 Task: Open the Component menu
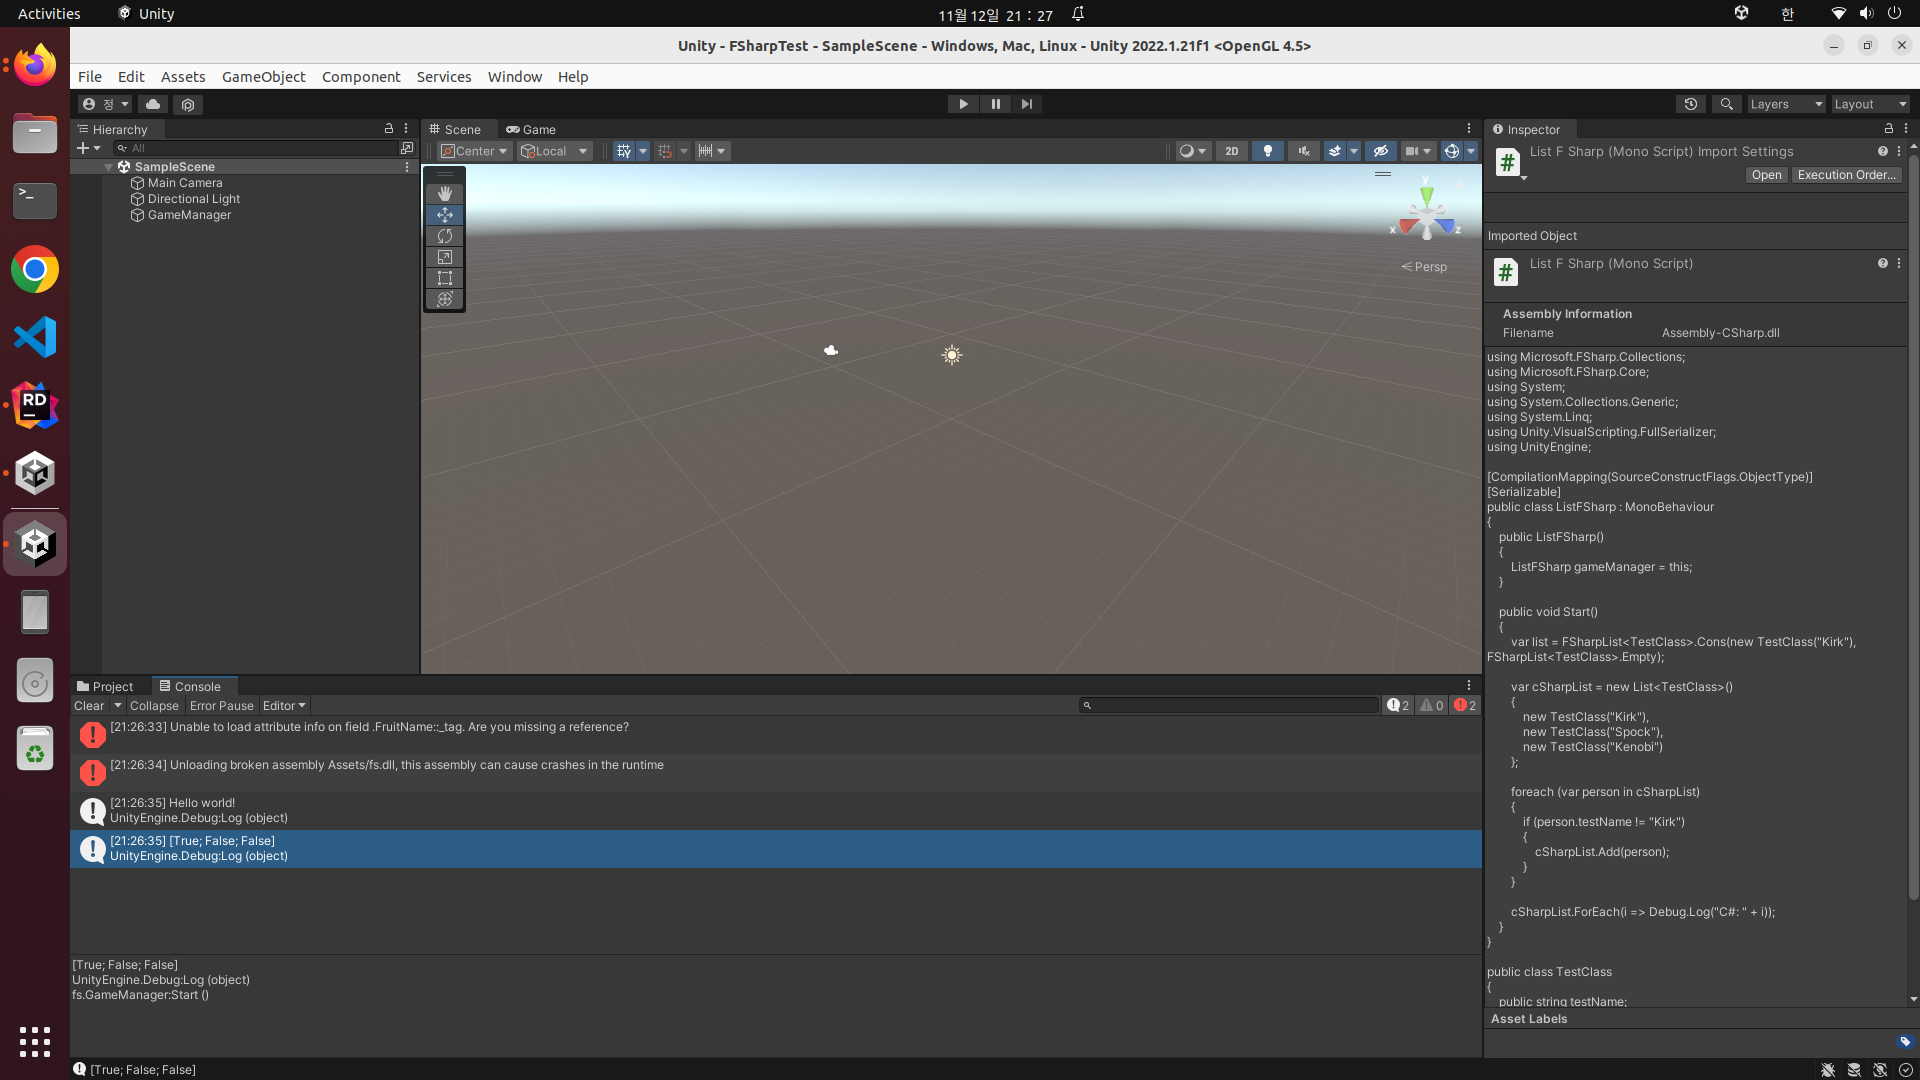click(361, 77)
